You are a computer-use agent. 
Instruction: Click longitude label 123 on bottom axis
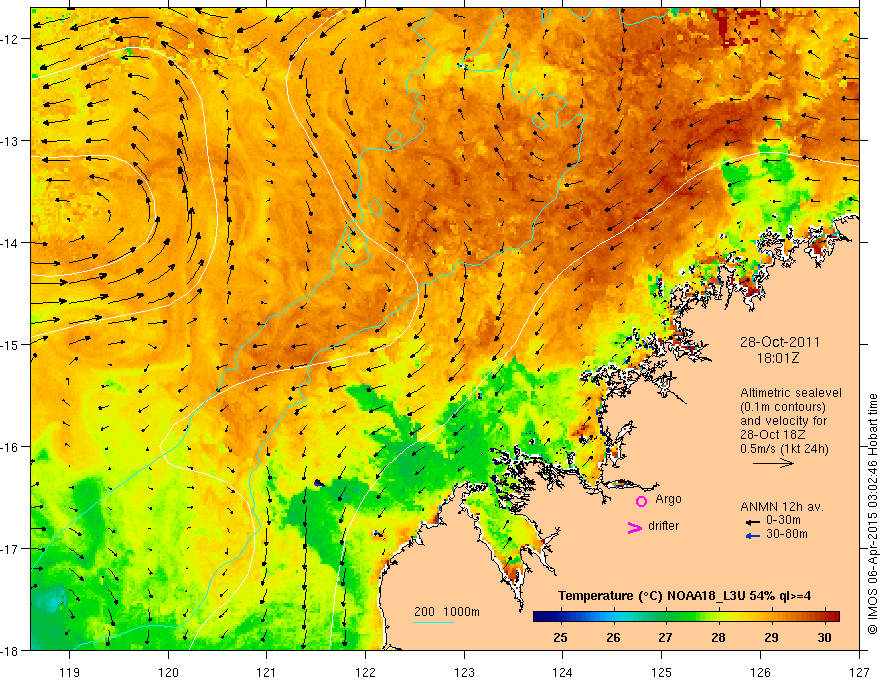[464, 672]
